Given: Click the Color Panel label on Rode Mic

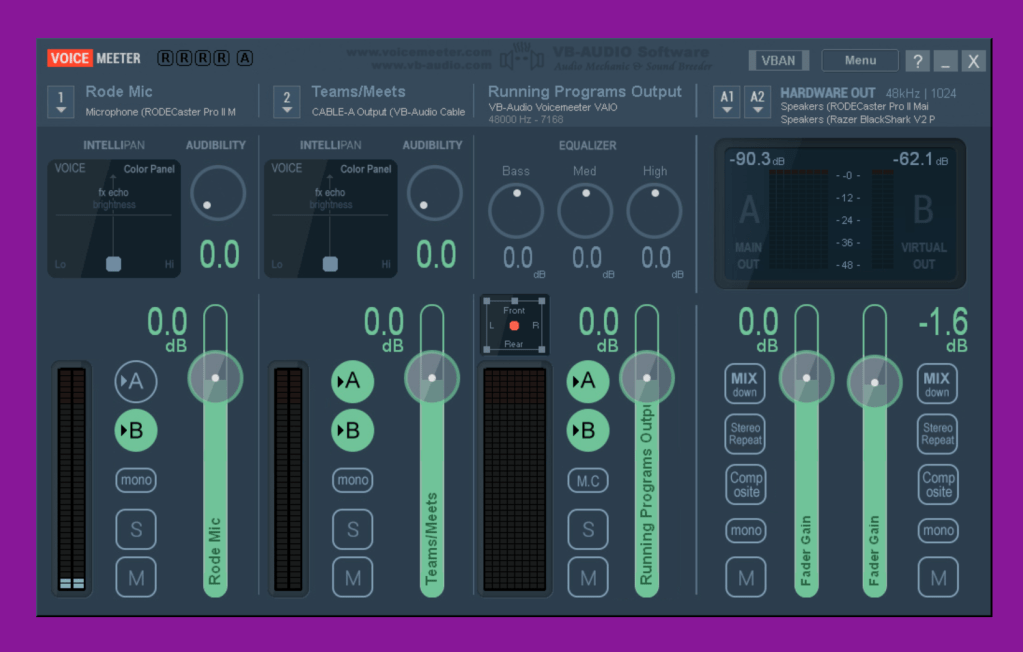Looking at the screenshot, I should (149, 169).
